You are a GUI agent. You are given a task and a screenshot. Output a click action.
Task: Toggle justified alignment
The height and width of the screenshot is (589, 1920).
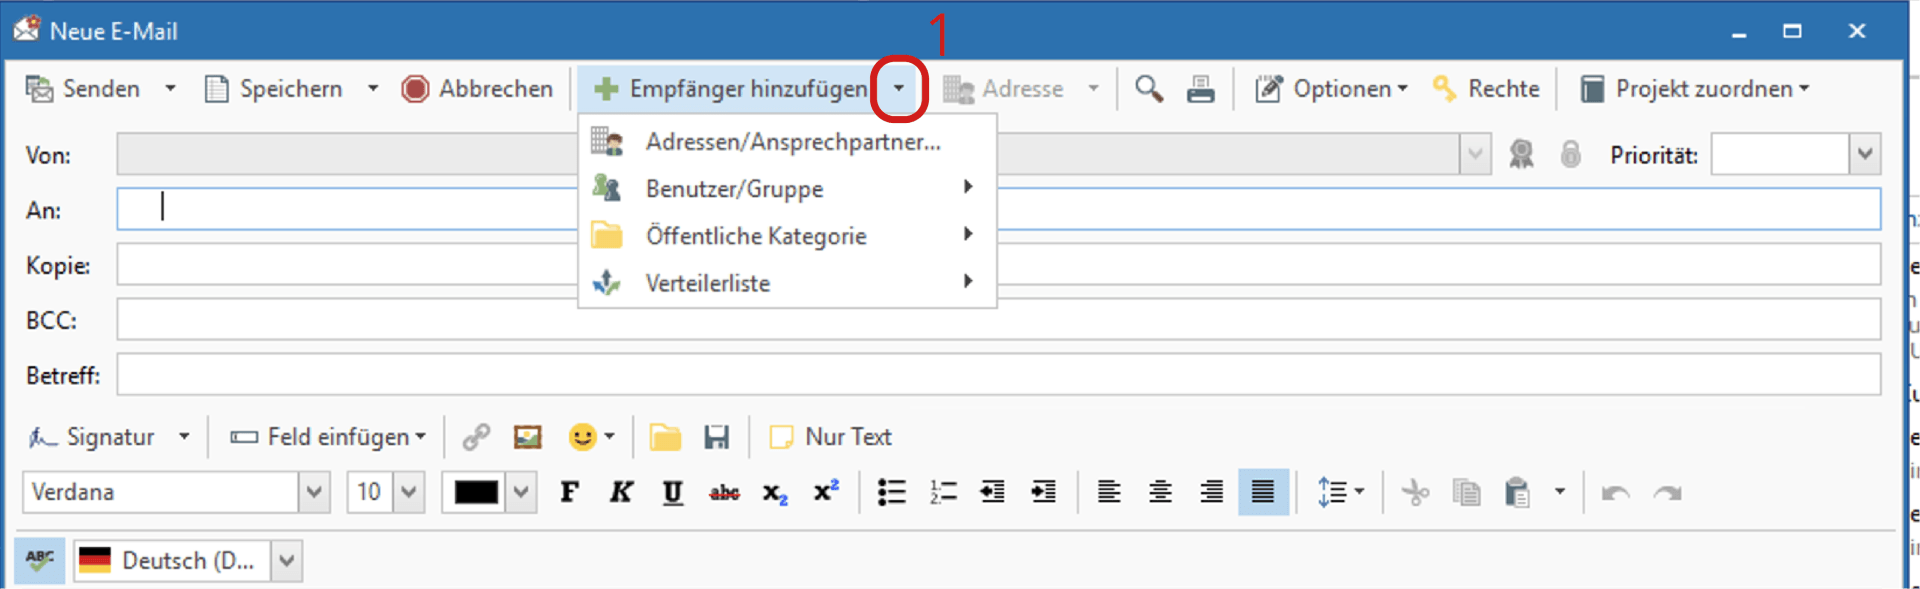point(1263,492)
